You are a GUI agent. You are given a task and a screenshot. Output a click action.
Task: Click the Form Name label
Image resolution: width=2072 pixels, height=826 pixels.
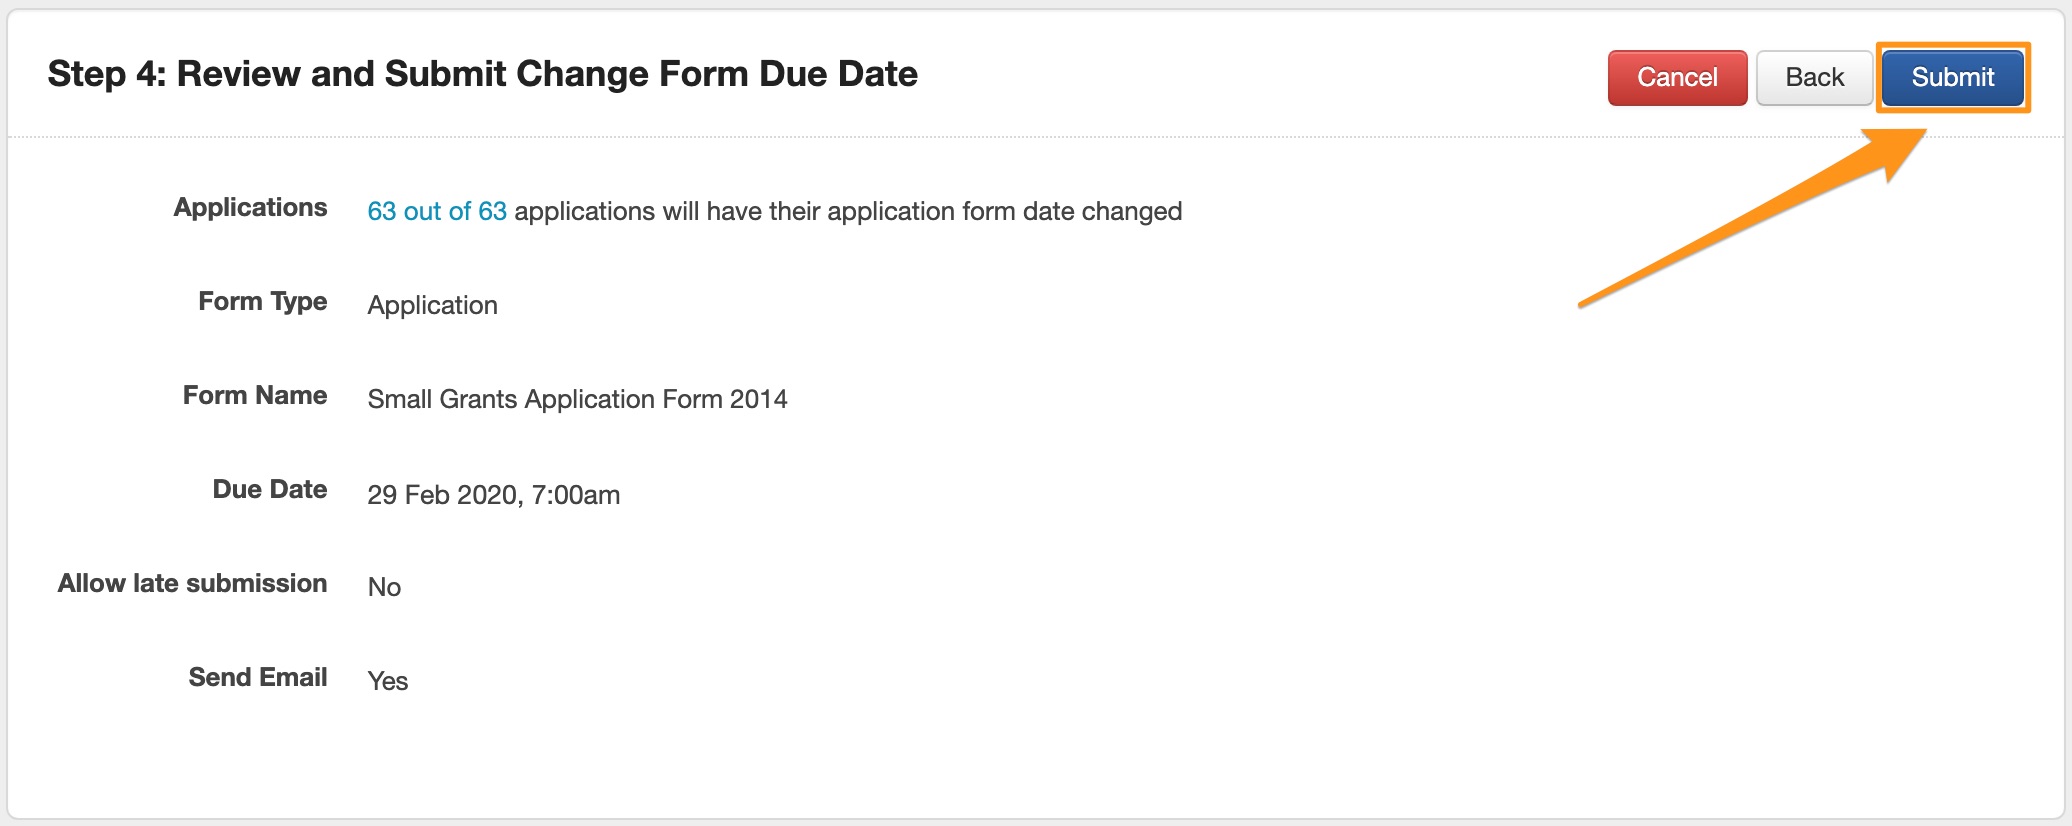254,395
